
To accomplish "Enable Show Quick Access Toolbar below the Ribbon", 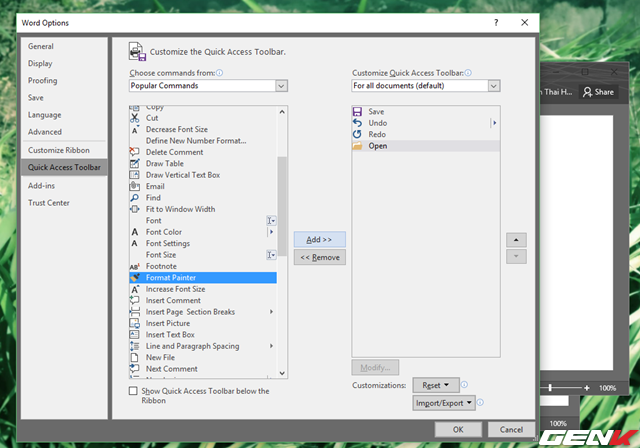I will [x=133, y=391].
